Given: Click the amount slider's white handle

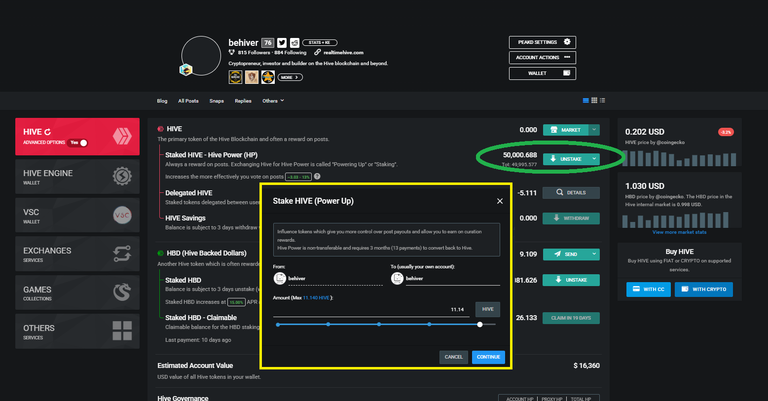Looking at the screenshot, I should 480,325.
